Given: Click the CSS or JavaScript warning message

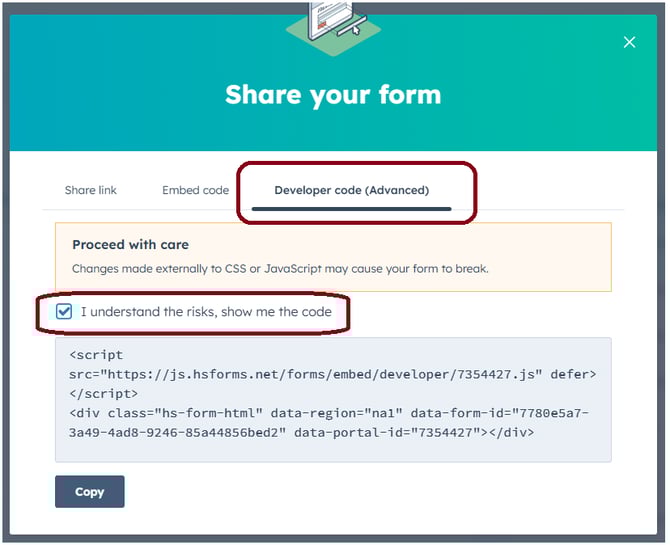Looking at the screenshot, I should [280, 268].
